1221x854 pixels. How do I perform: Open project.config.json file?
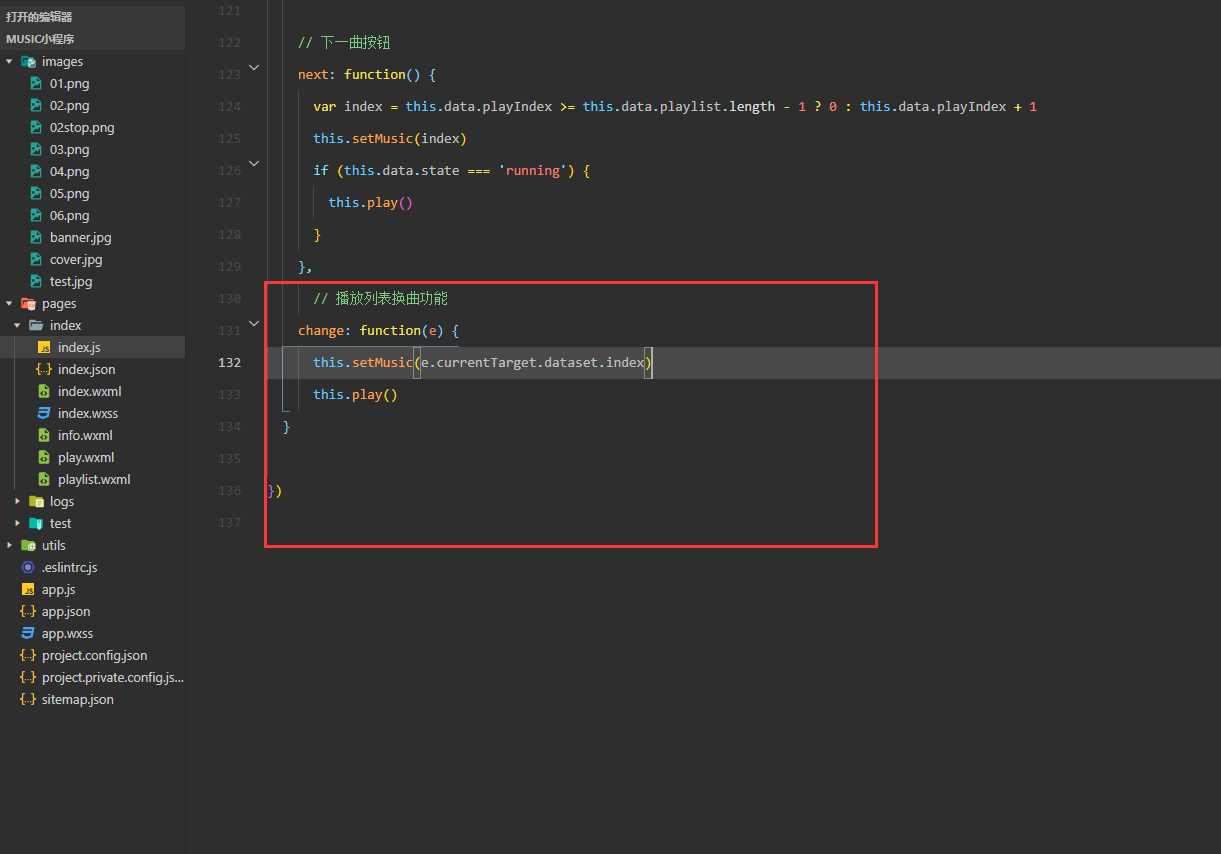(x=94, y=655)
